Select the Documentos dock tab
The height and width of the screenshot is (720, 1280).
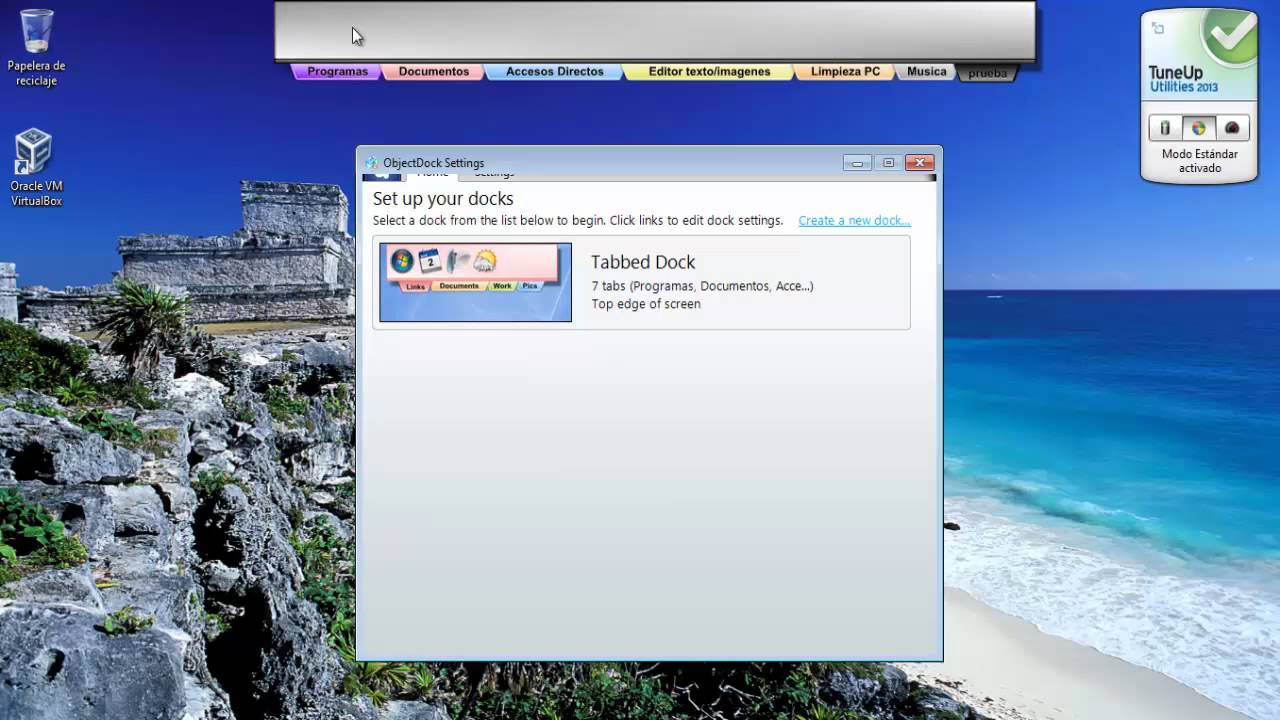[x=433, y=72]
